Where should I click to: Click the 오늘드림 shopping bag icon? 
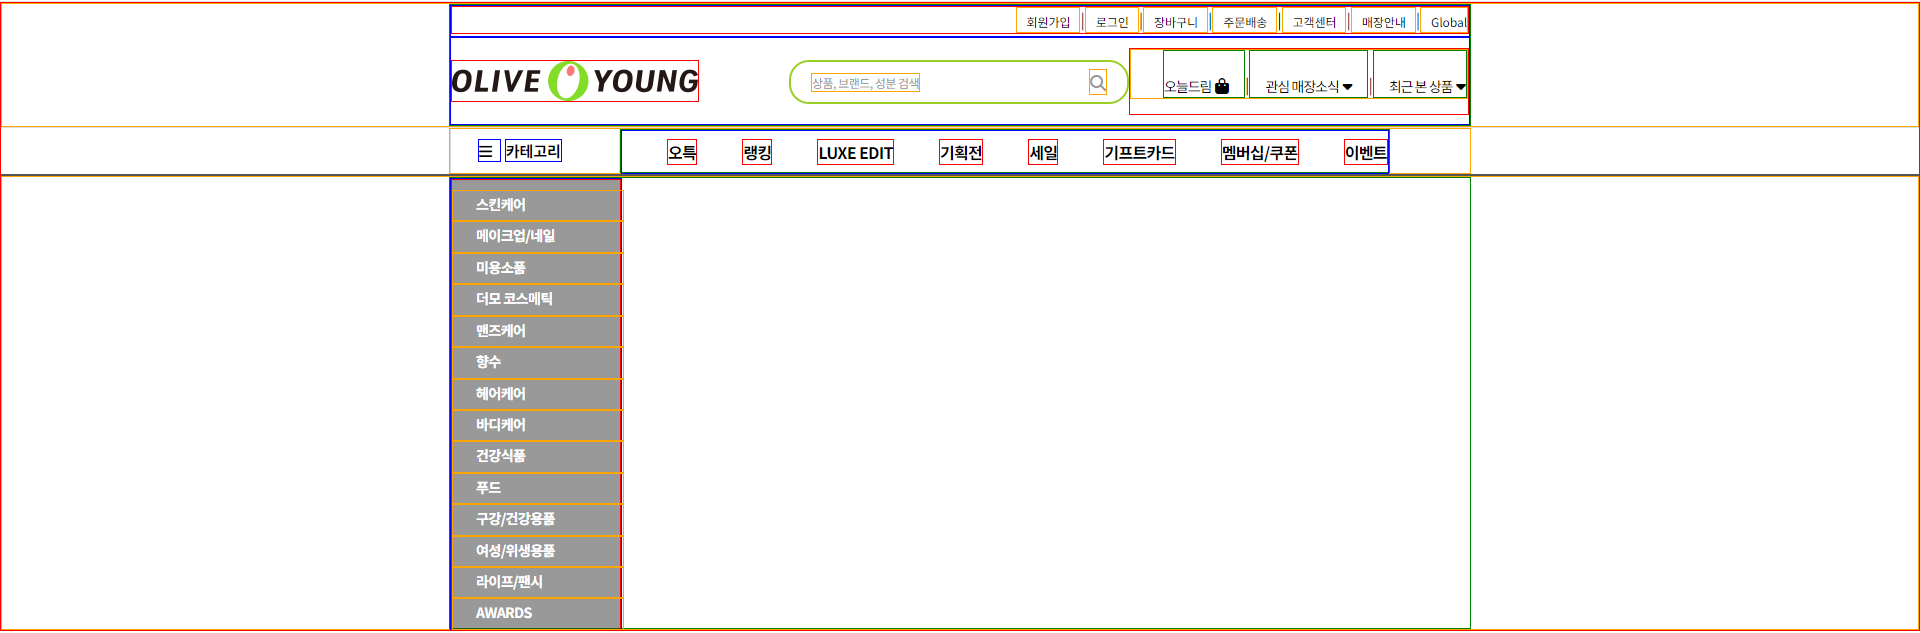click(x=1222, y=86)
